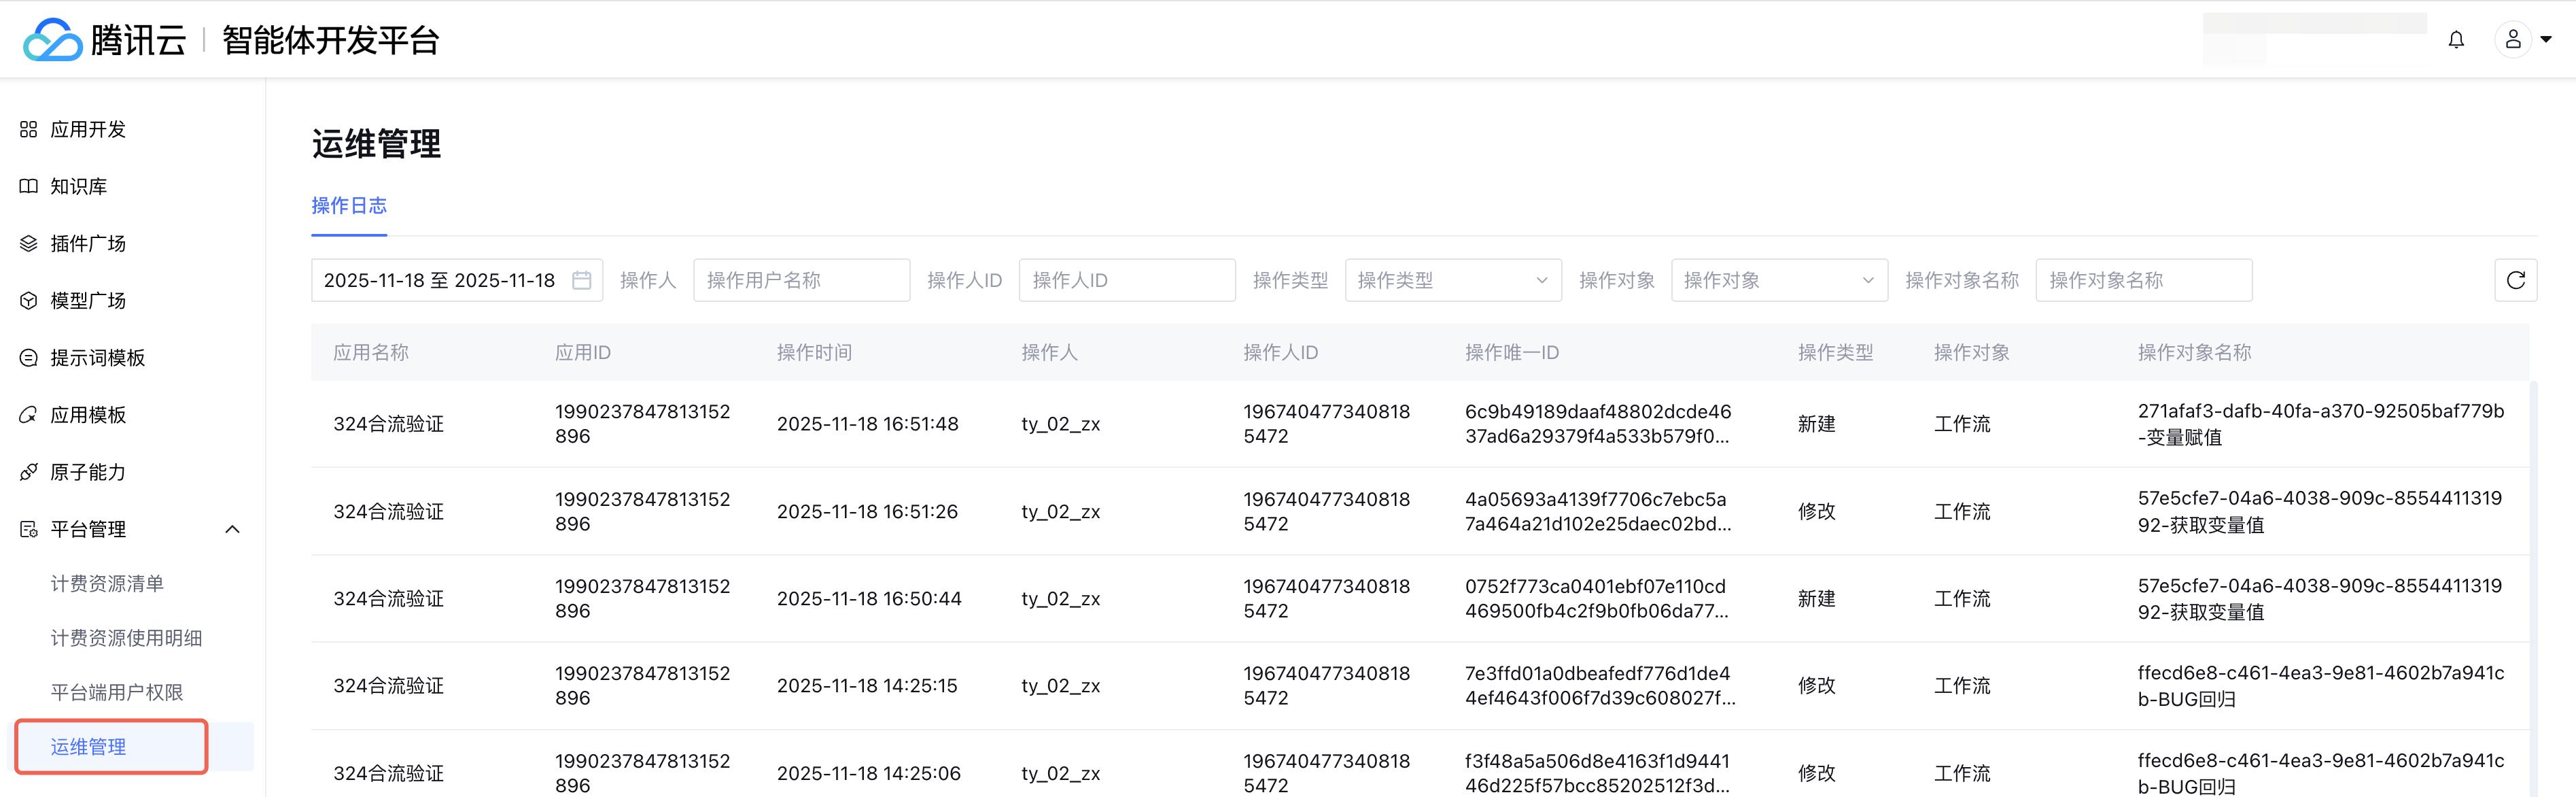Viewport: 2576px width, 797px height.
Task: Go to 知识库 in the sidebar
Action: click(78, 186)
